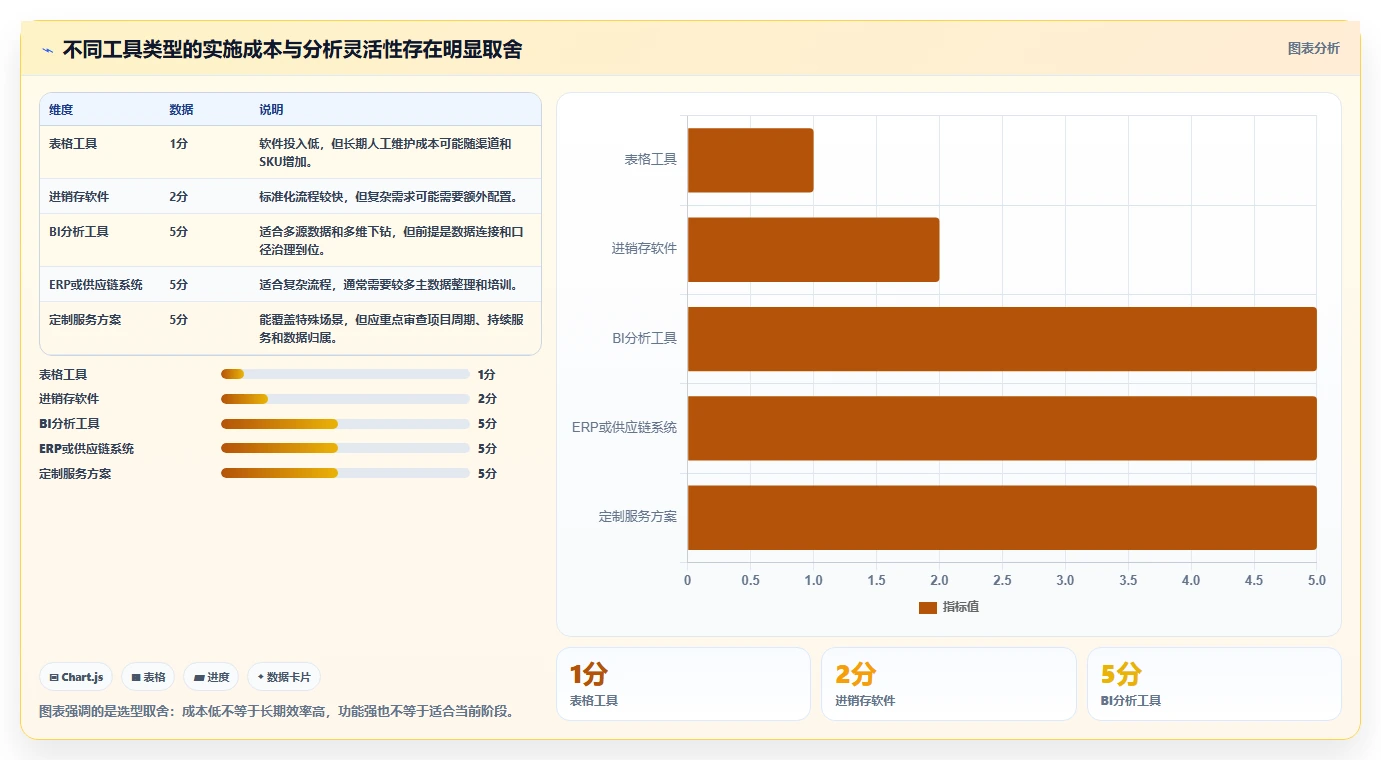Click the 进销存软件 progress bar
Viewport: 1381px width, 760px height.
click(x=345, y=399)
